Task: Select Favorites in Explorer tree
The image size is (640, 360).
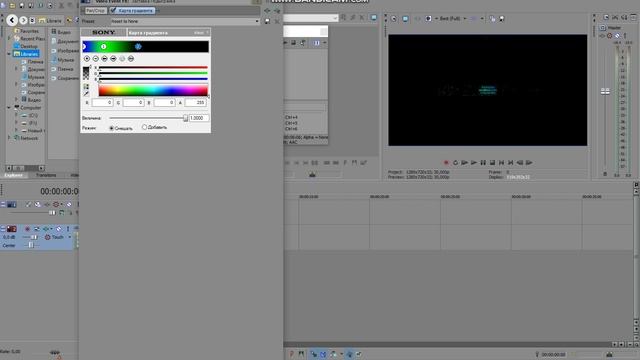Action: click(29, 31)
